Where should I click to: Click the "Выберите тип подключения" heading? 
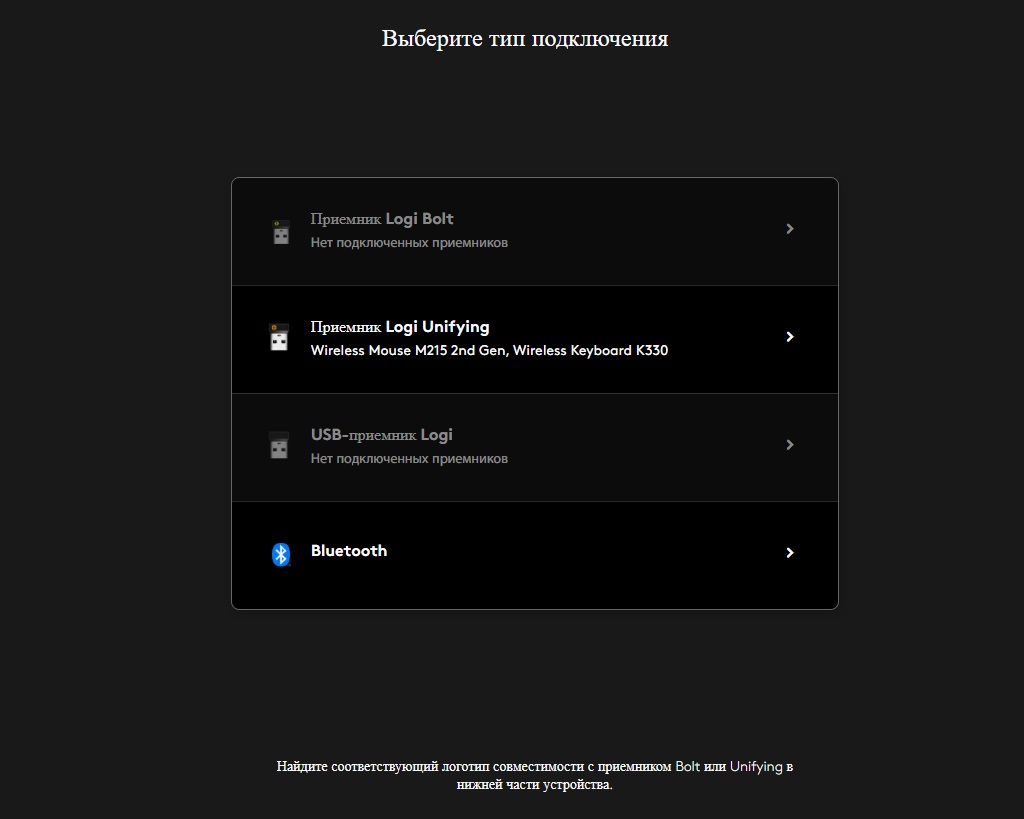(525, 39)
